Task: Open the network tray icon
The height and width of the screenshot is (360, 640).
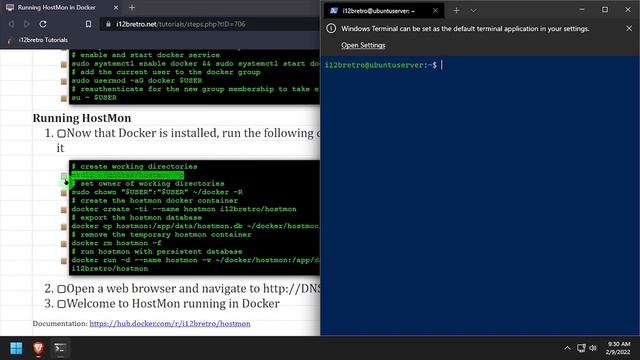Action: click(x=581, y=348)
